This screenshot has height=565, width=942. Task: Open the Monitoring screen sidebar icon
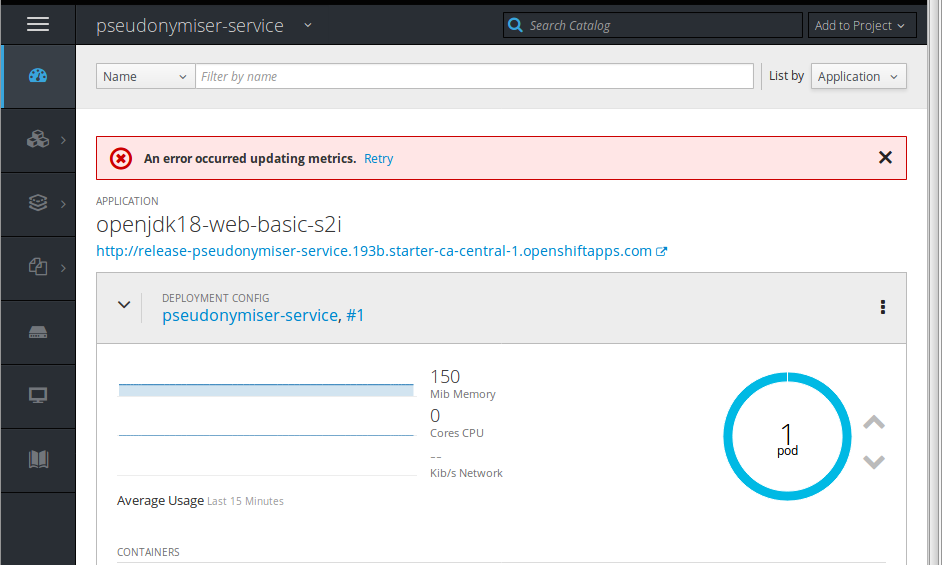(x=38, y=395)
